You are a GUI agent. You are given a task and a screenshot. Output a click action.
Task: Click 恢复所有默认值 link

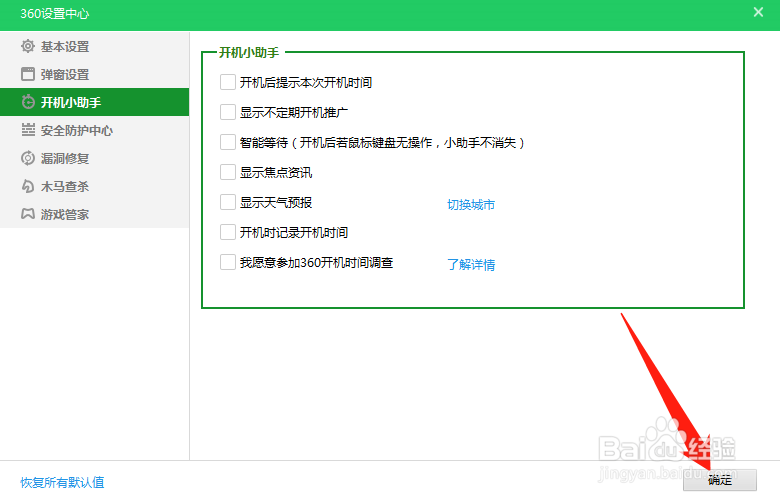tap(62, 482)
